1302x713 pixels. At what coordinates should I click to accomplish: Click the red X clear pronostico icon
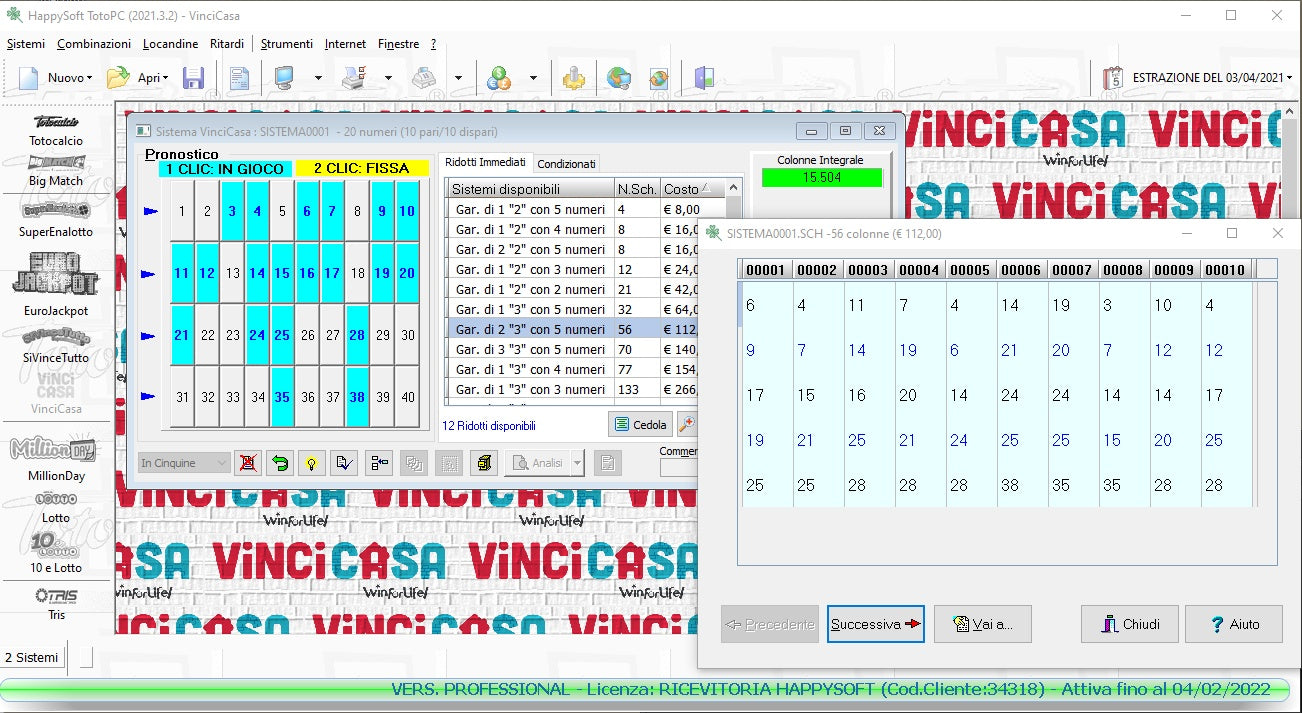point(247,463)
